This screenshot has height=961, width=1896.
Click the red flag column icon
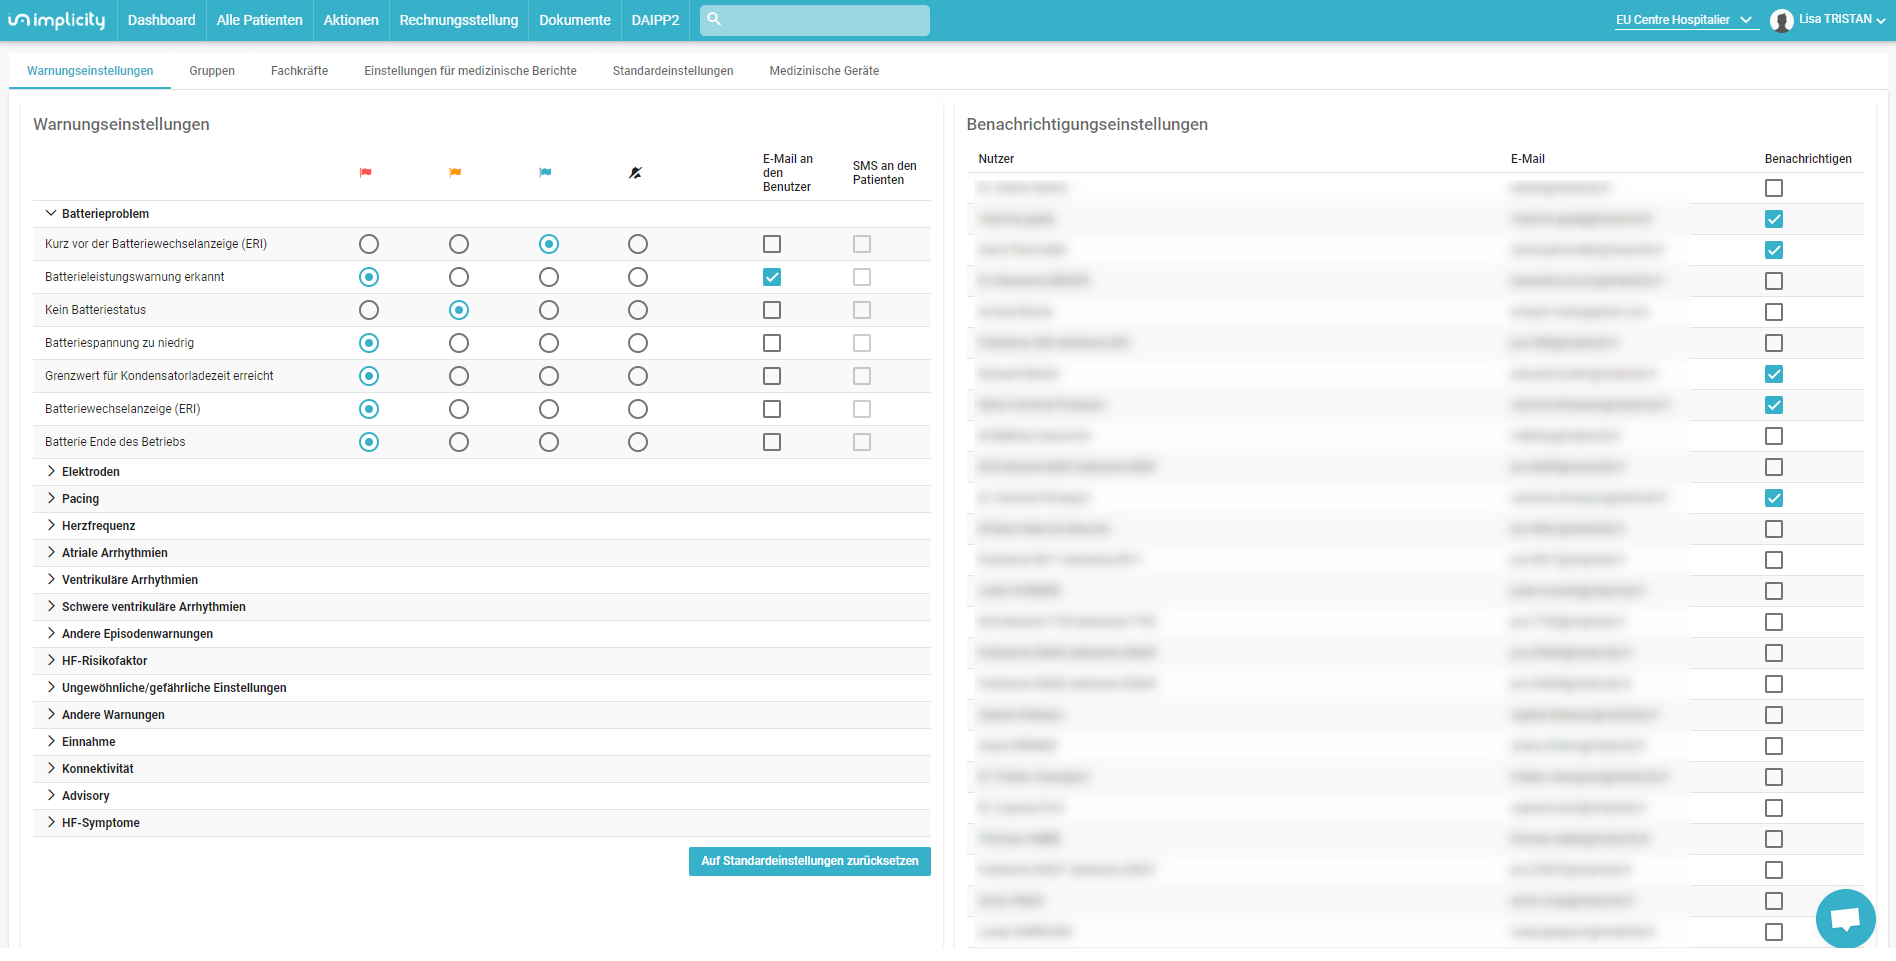[x=366, y=173]
